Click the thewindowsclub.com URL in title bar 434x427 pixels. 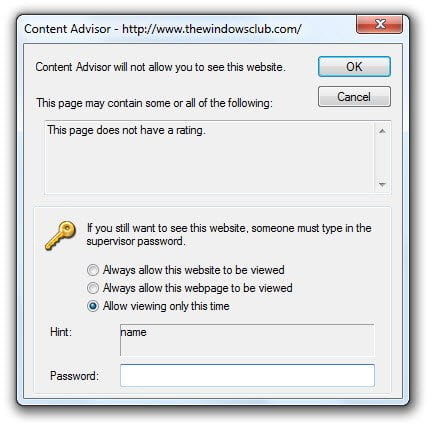pos(212,29)
